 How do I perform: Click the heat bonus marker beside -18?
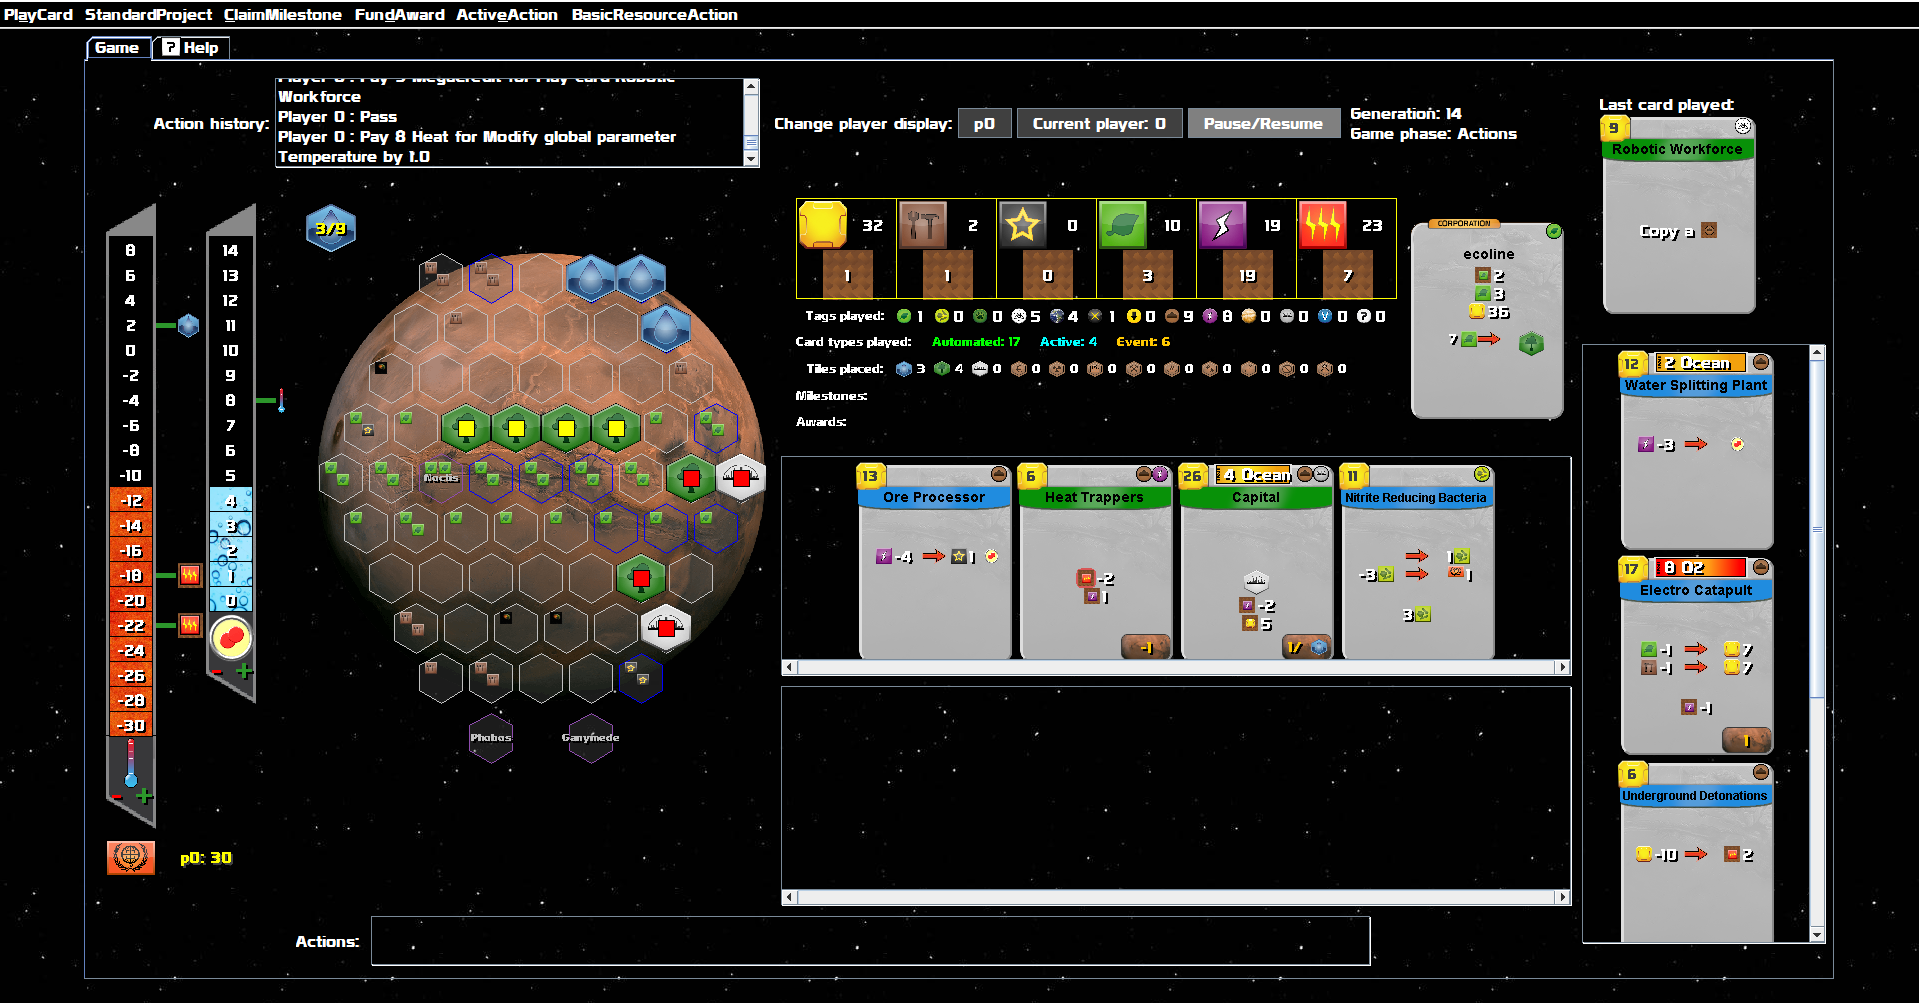(x=190, y=575)
